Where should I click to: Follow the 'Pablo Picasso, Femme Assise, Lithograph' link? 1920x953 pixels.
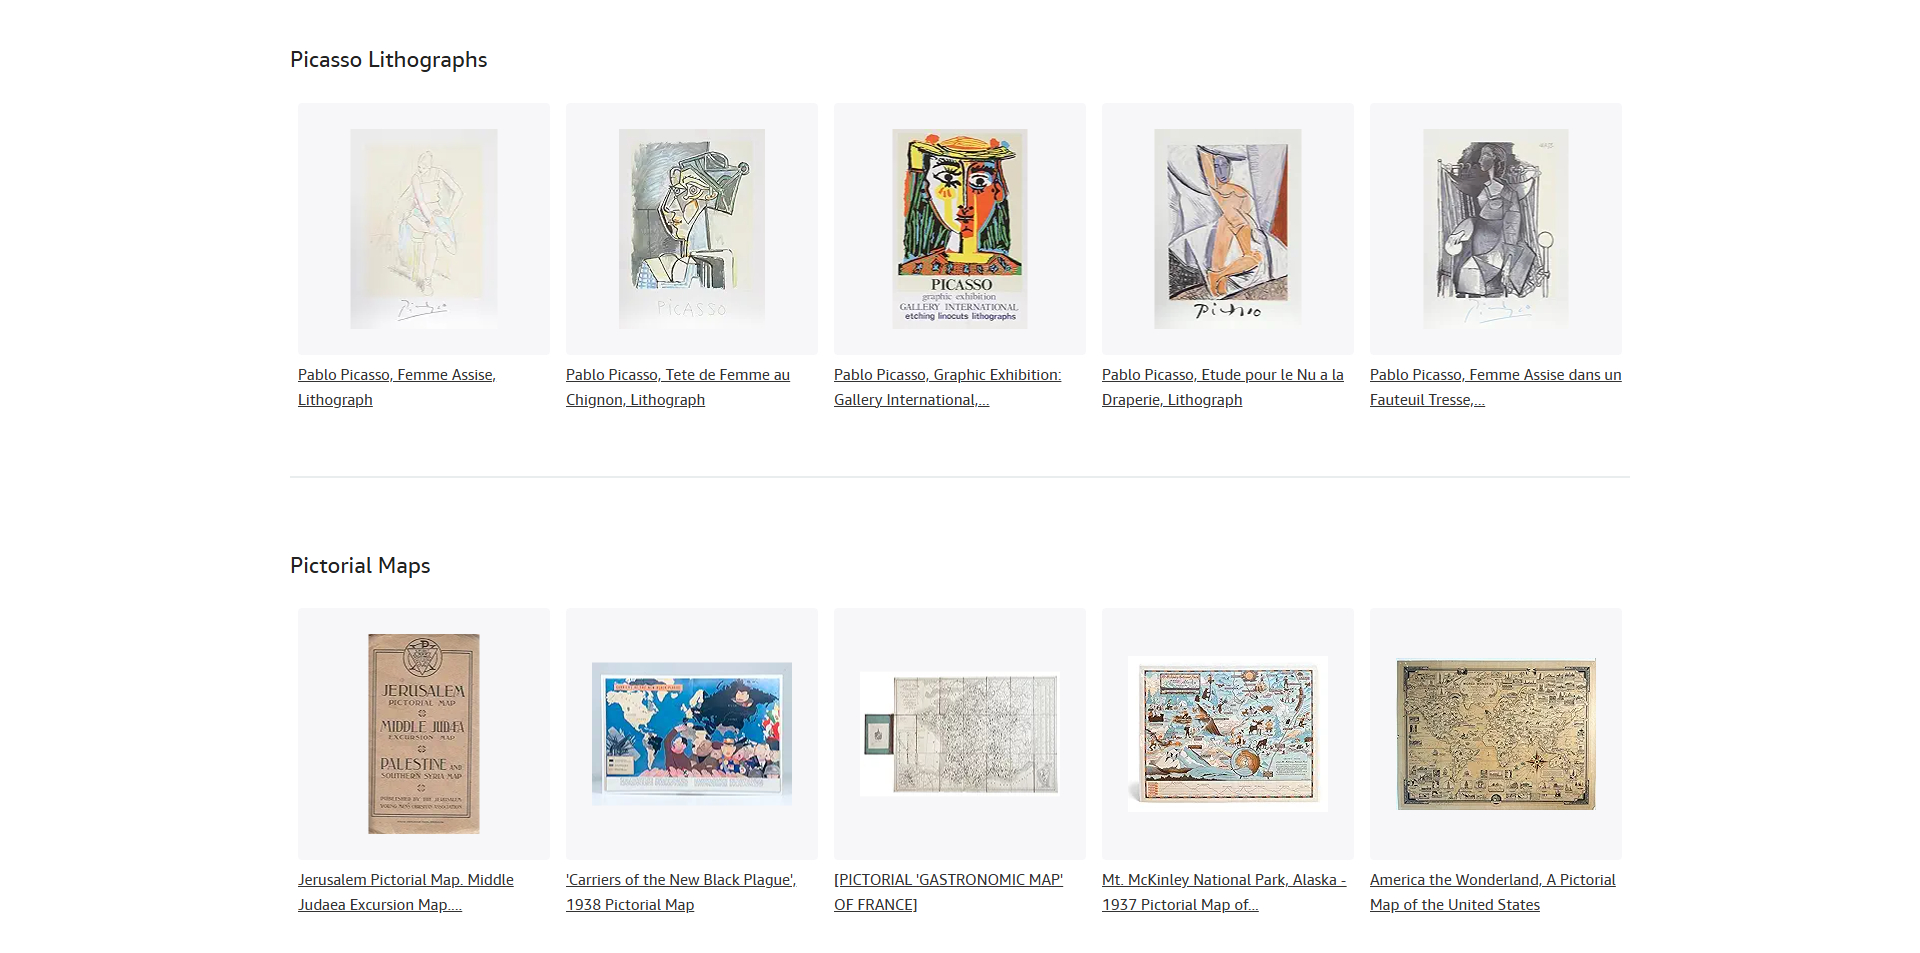397,387
